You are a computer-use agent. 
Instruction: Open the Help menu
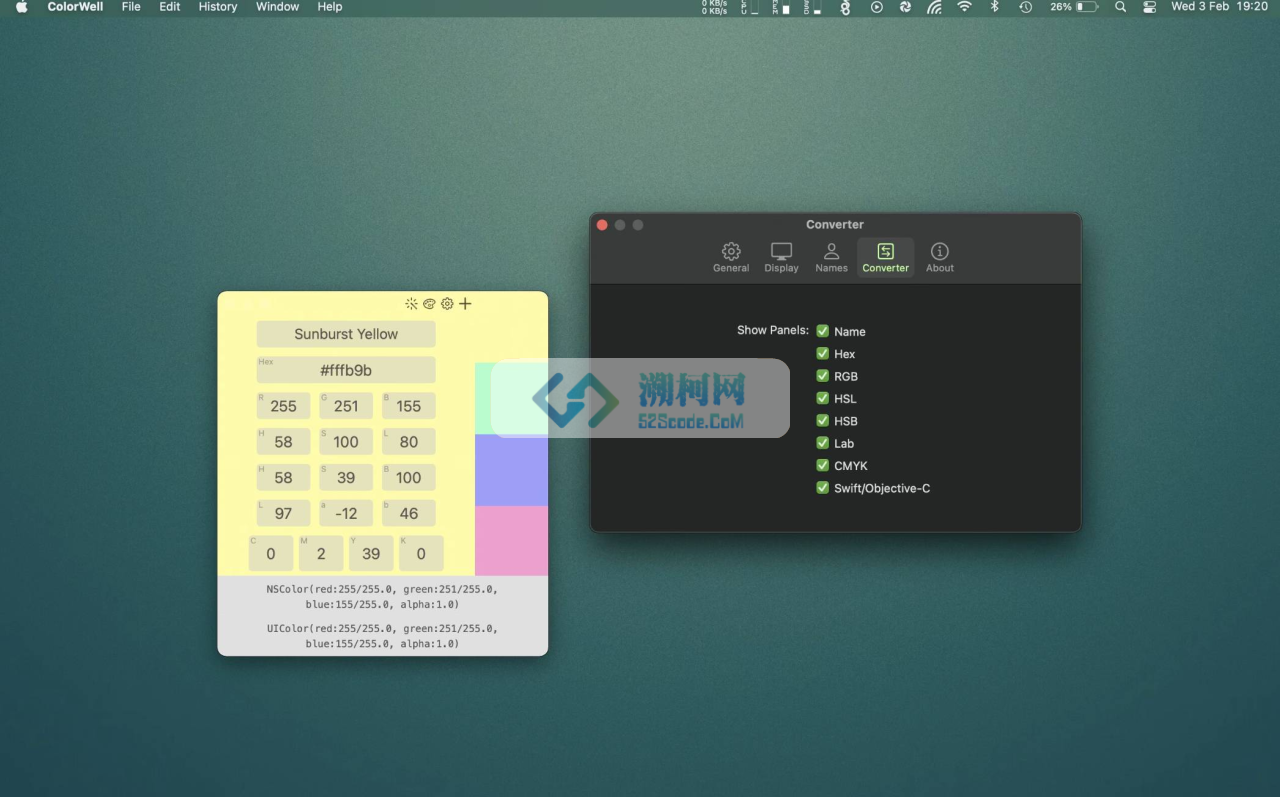(330, 7)
